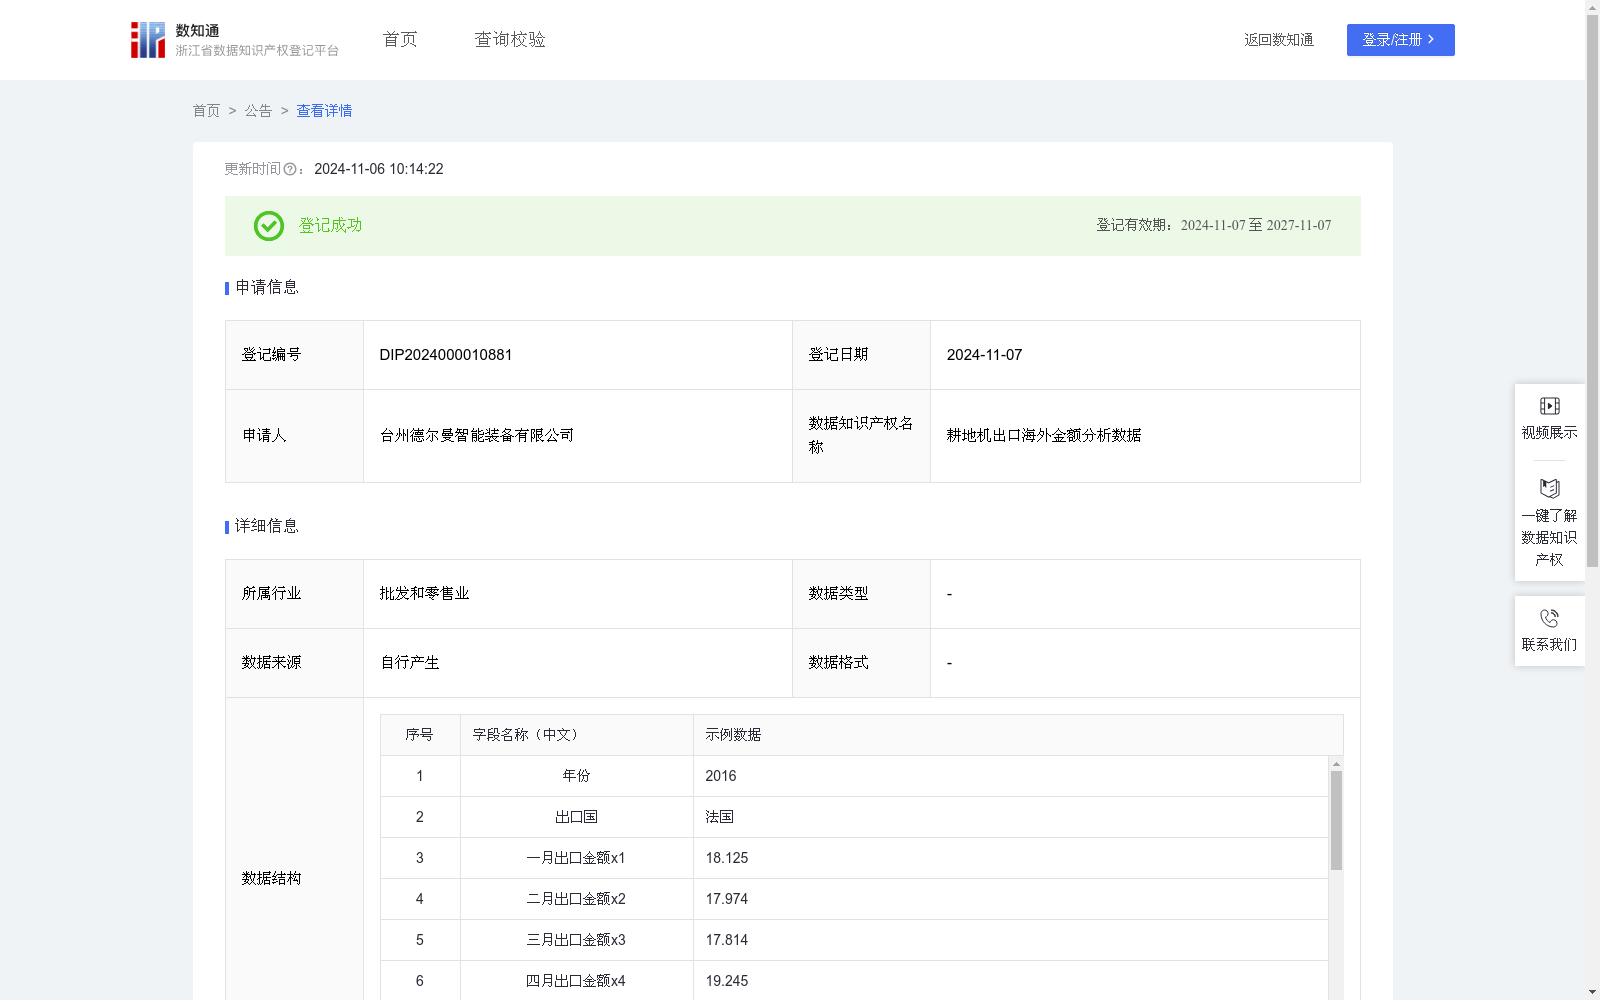Click the arrow icon inside 登录/注册 button
This screenshot has width=1600, height=1000.
pos(1431,40)
